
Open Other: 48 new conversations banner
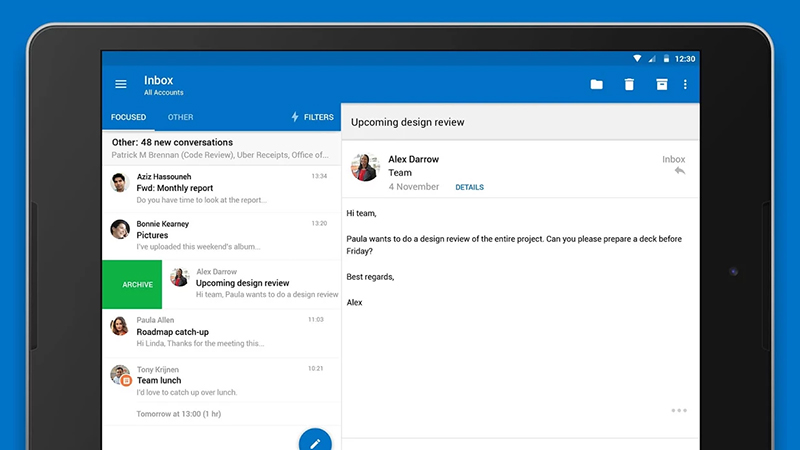(x=221, y=148)
